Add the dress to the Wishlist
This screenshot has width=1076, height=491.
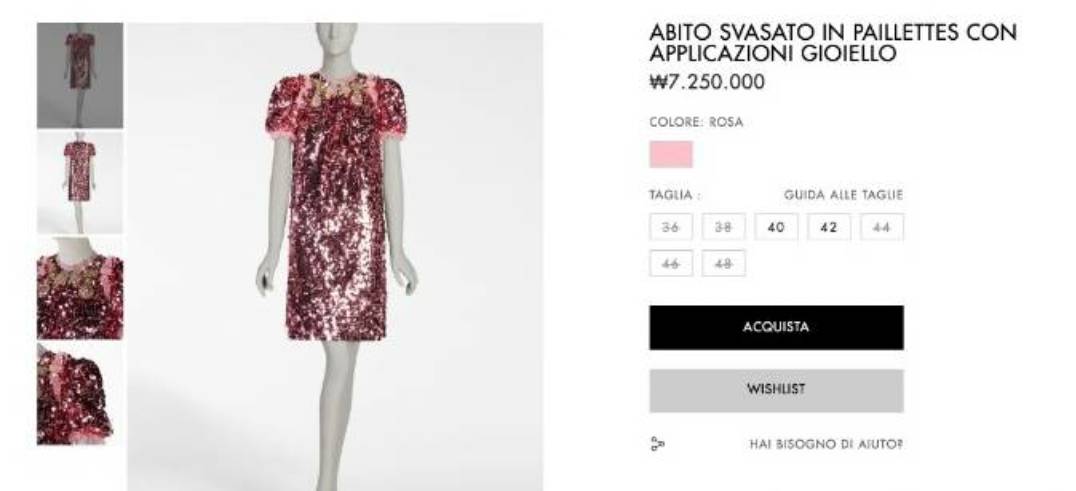point(776,391)
